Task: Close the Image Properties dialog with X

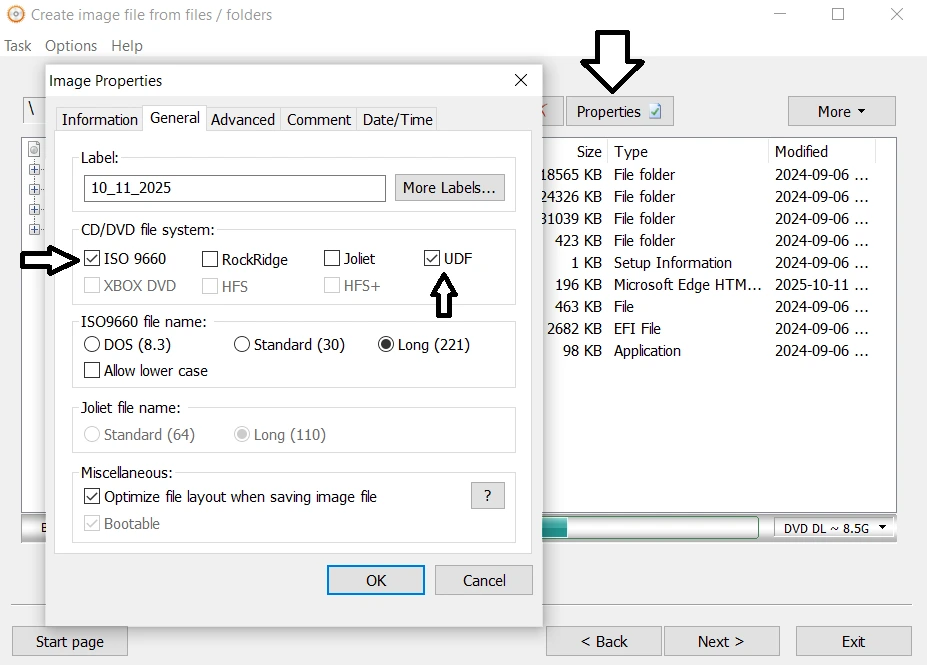Action: 520,80
